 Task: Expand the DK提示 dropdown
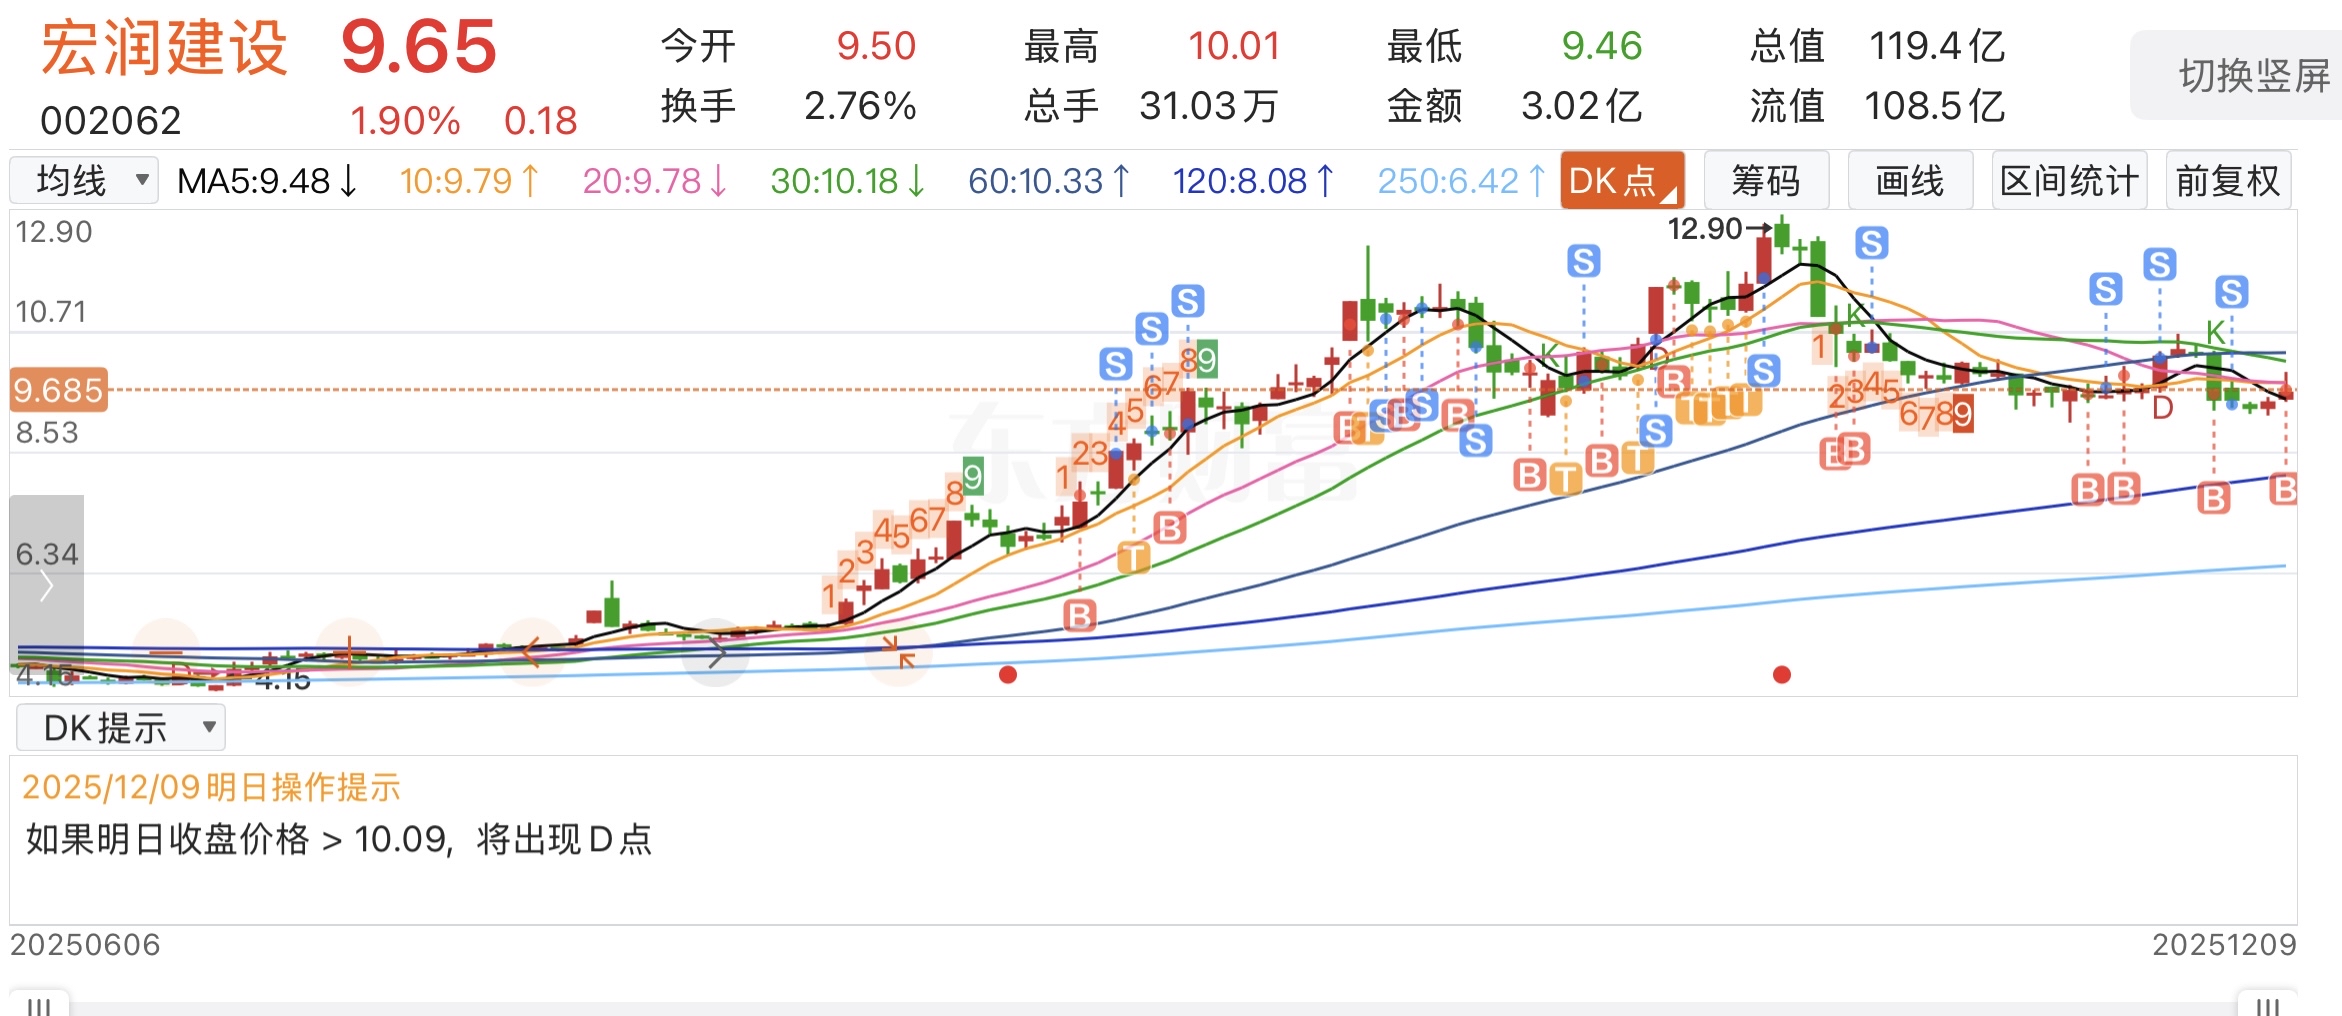tap(121, 728)
